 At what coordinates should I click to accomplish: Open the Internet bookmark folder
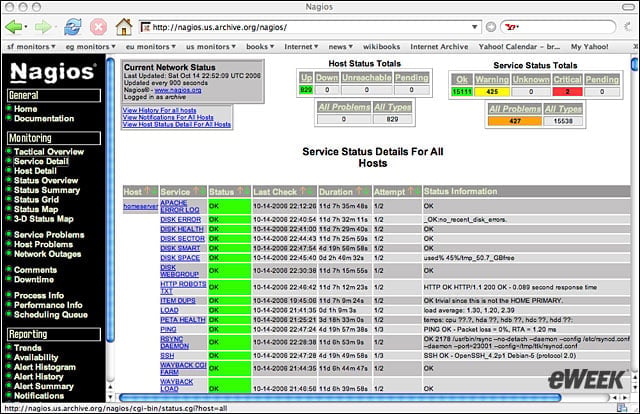301,47
